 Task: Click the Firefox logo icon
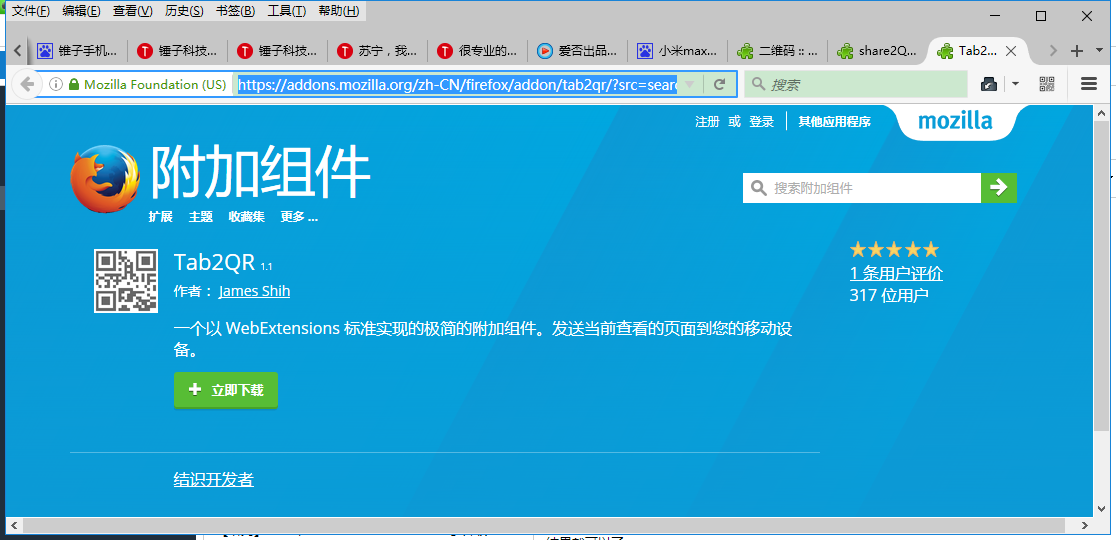[105, 179]
